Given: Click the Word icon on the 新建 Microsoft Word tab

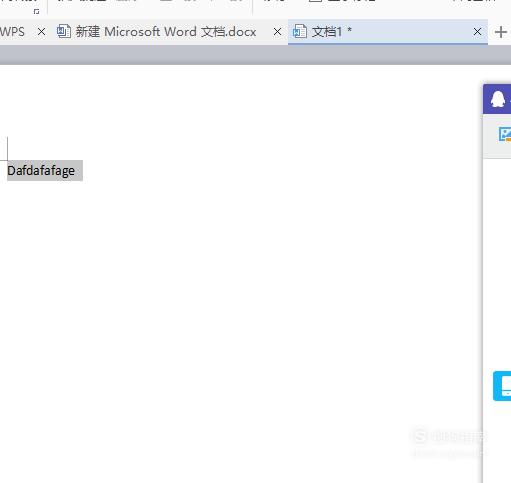Looking at the screenshot, I should (64, 32).
